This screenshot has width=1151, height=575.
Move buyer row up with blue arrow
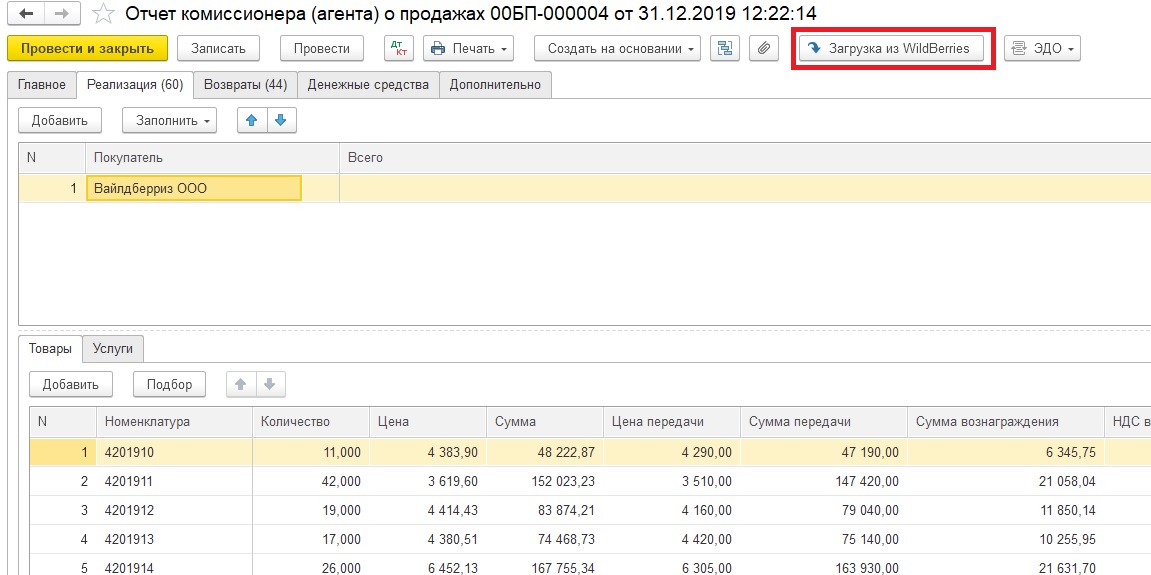(x=252, y=120)
